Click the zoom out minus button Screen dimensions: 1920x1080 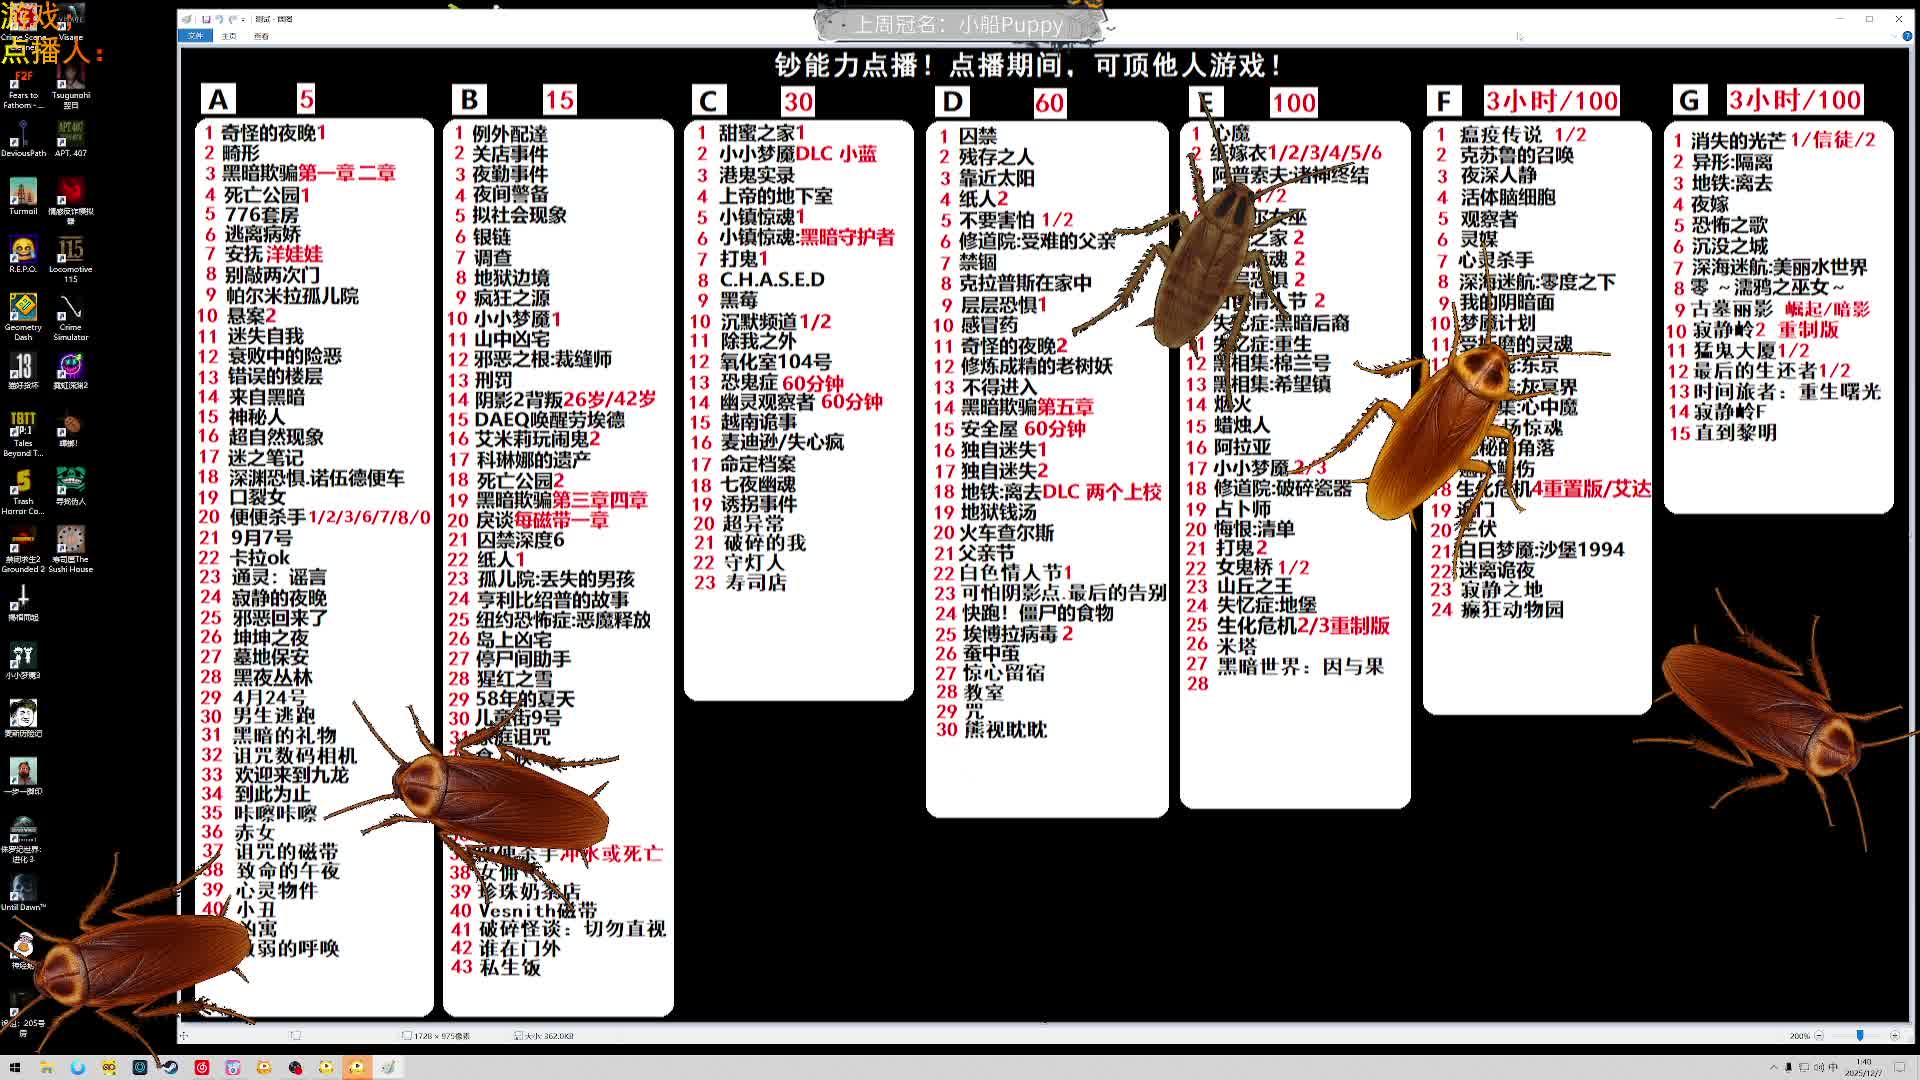click(x=1819, y=1036)
